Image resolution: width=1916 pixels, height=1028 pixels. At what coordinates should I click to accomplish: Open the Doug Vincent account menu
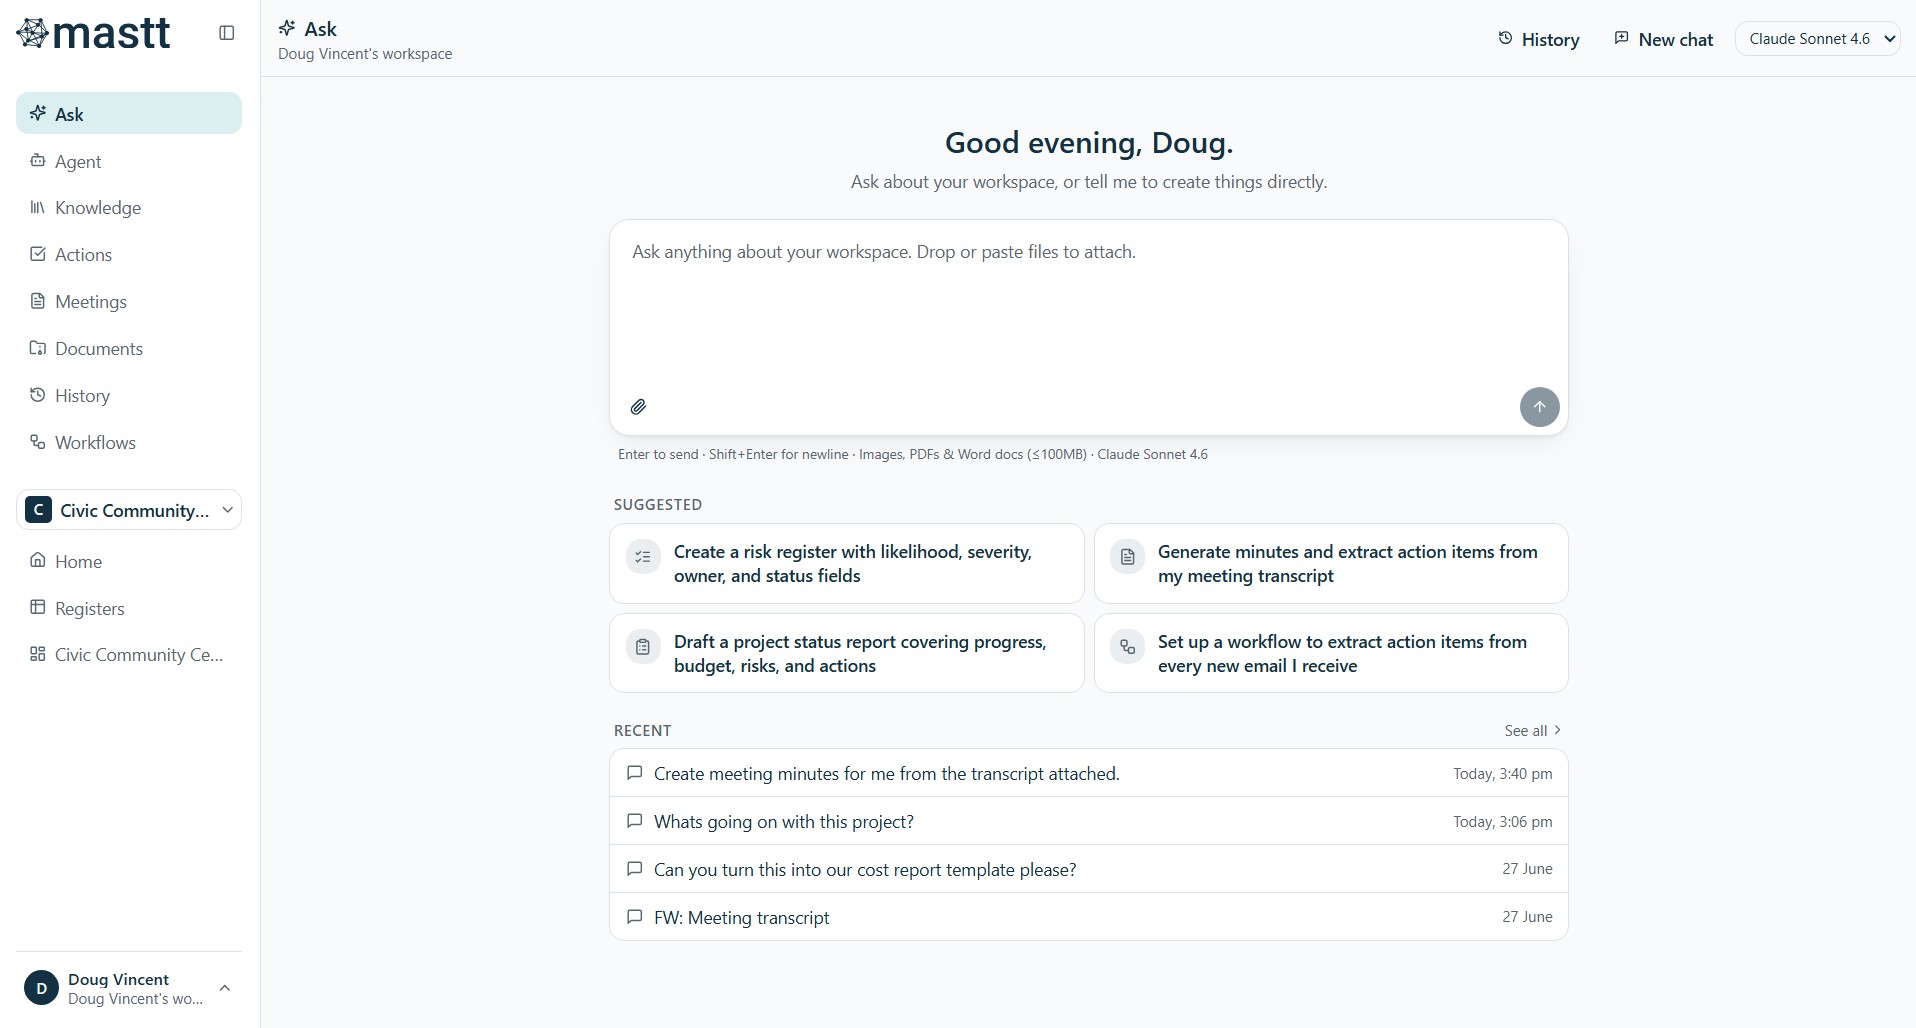(129, 988)
